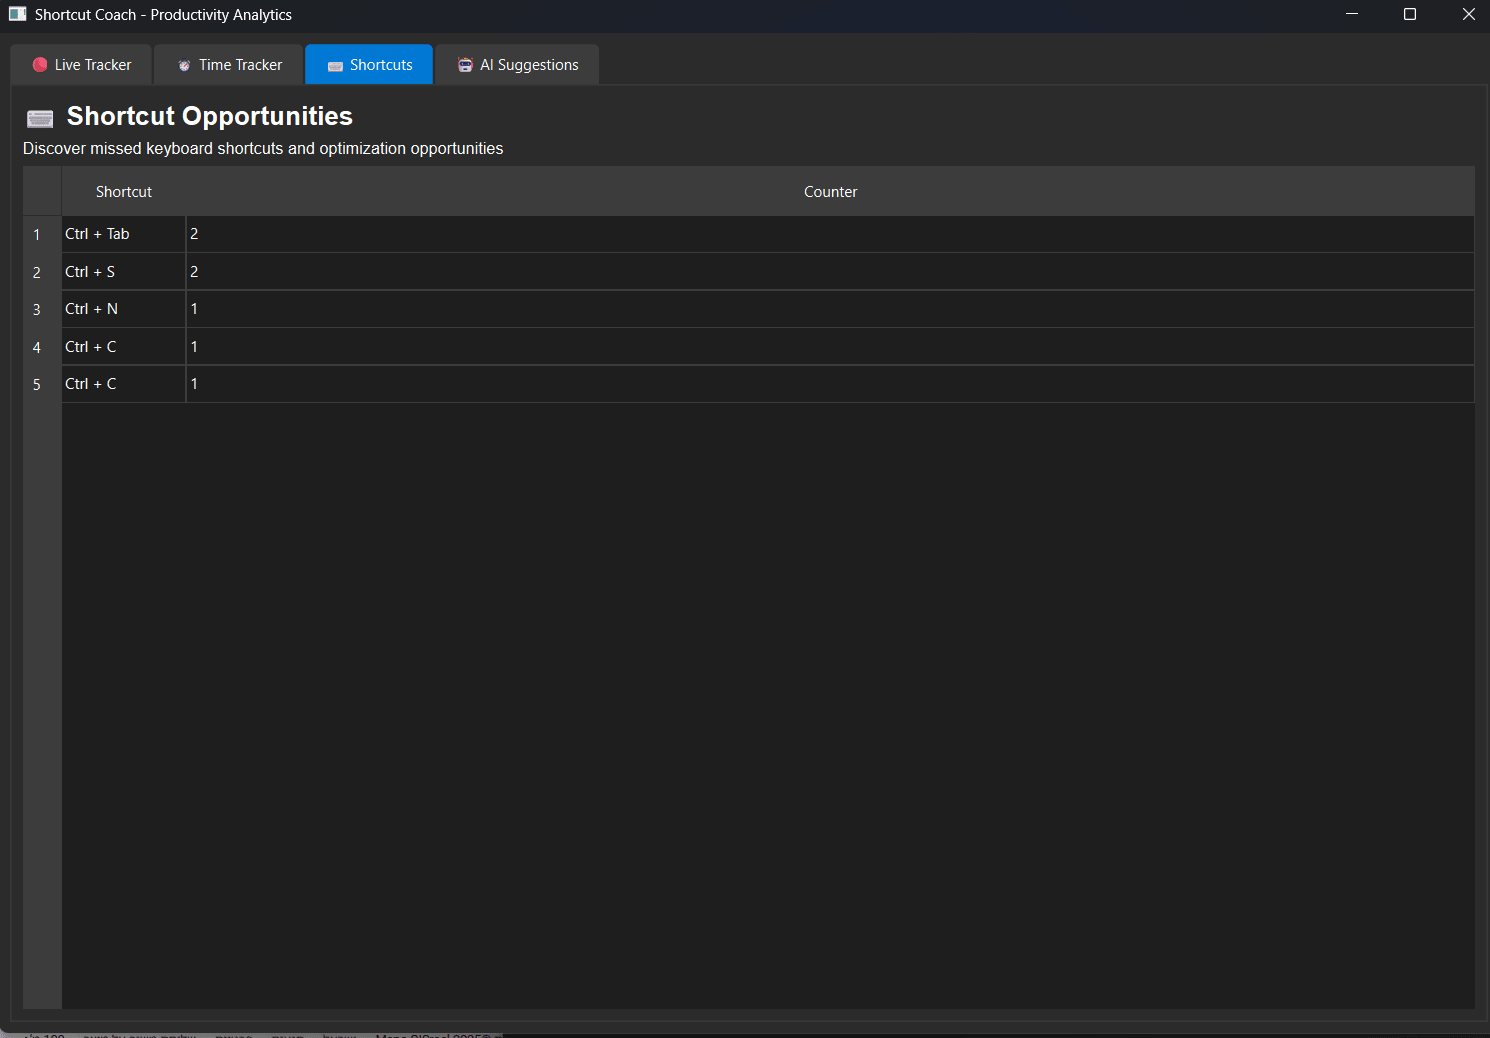Select the Ctrl + Tab shortcut cell

[x=123, y=234]
